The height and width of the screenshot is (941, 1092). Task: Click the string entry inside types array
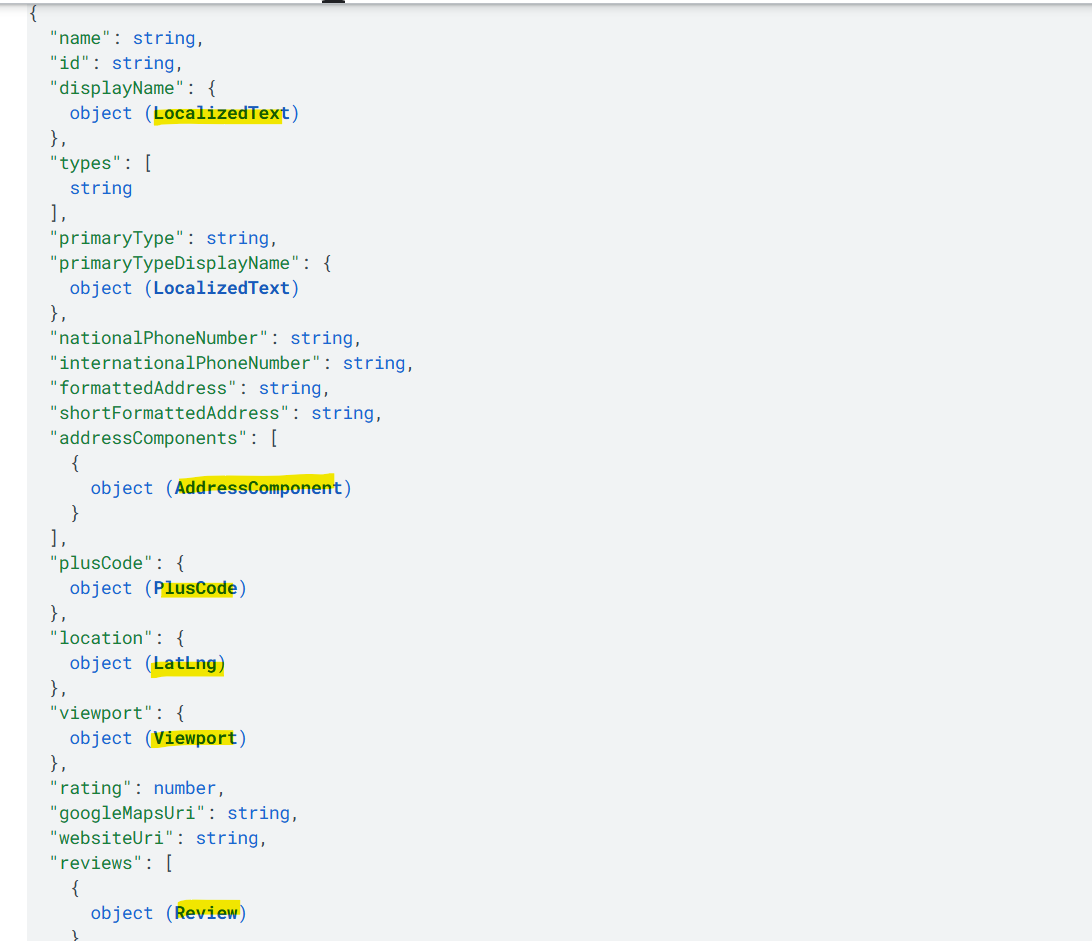point(101,189)
